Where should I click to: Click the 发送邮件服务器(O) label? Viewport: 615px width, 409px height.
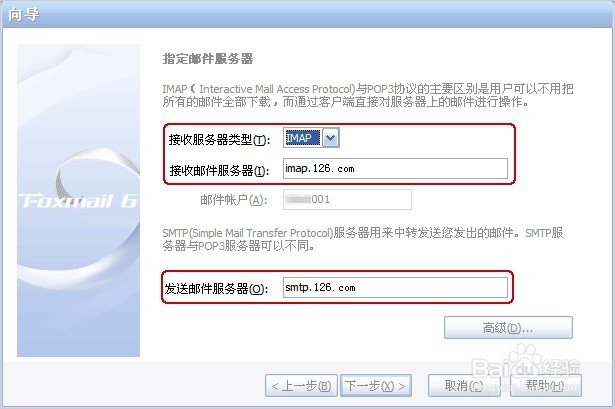point(216,289)
